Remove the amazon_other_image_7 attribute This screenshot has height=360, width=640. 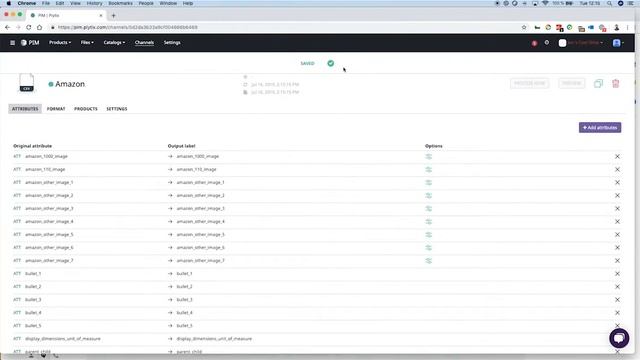617,260
